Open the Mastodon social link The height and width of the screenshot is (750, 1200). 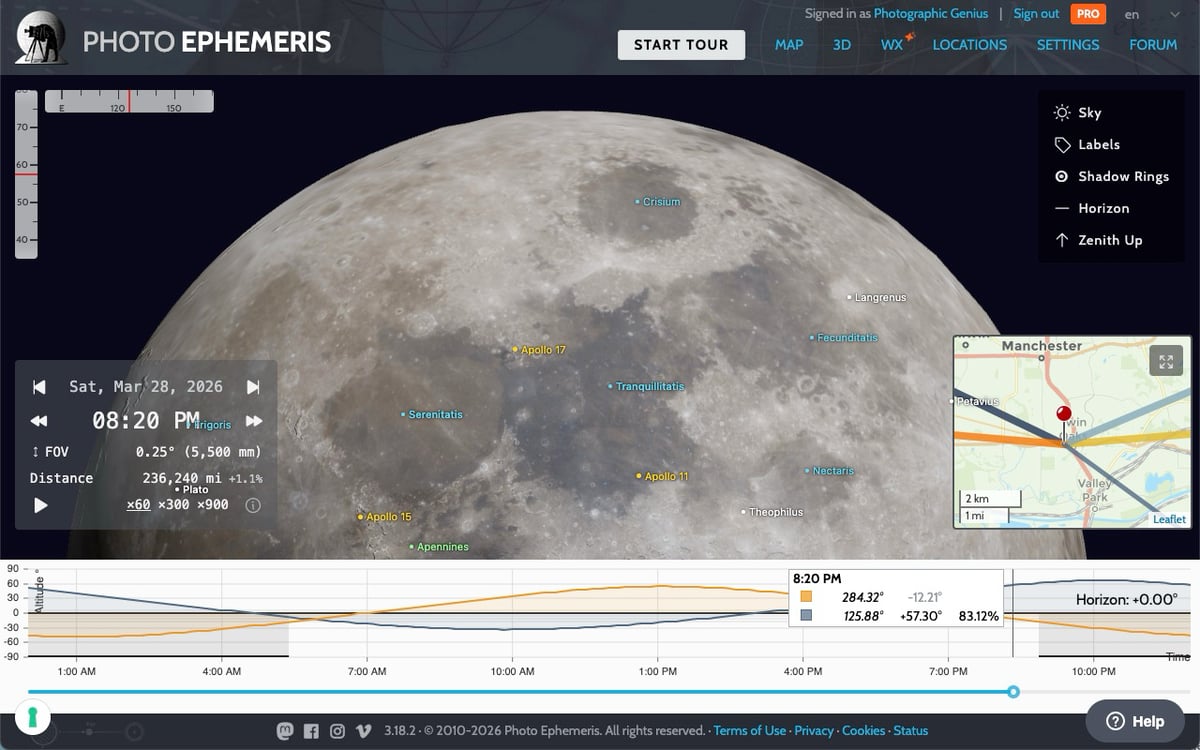coord(285,731)
